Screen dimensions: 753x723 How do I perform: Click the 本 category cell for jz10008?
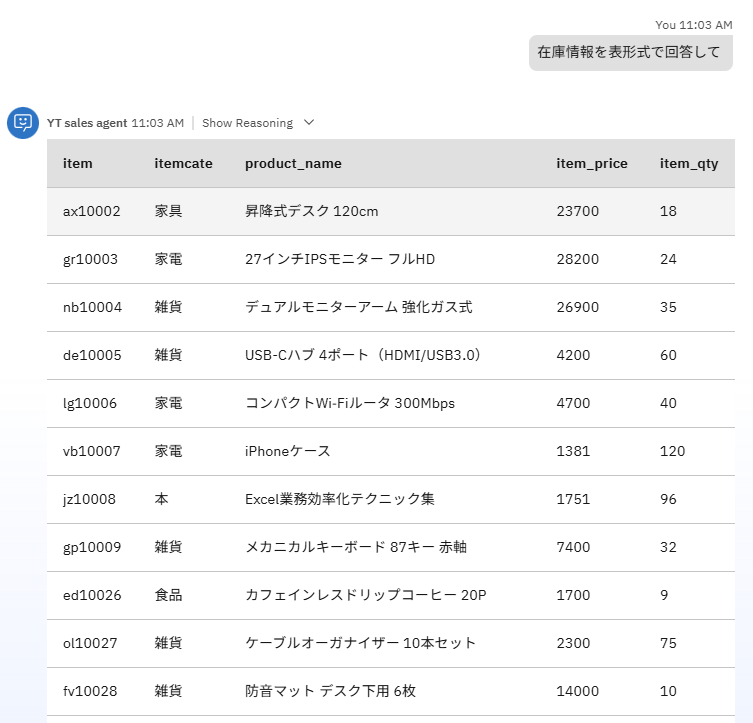[161, 500]
